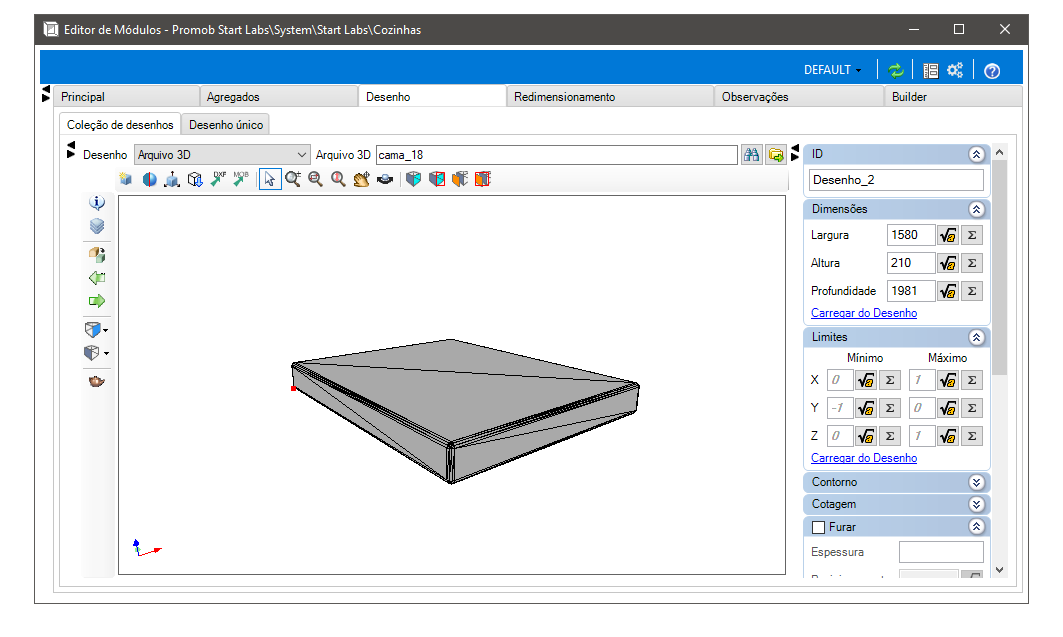Click the formula icon for Largura
Screen dimensions: 1063x637
[948, 235]
